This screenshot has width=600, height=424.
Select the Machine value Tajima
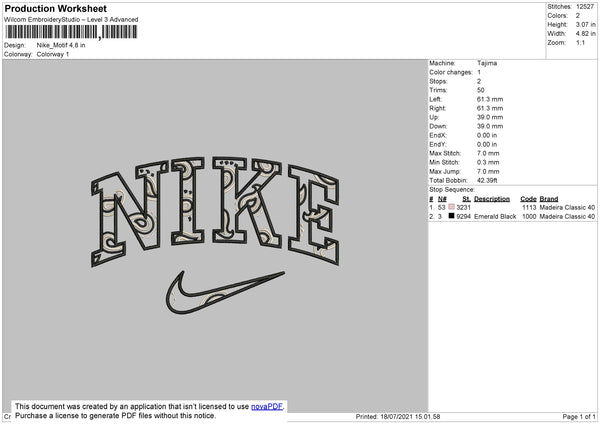click(x=487, y=63)
